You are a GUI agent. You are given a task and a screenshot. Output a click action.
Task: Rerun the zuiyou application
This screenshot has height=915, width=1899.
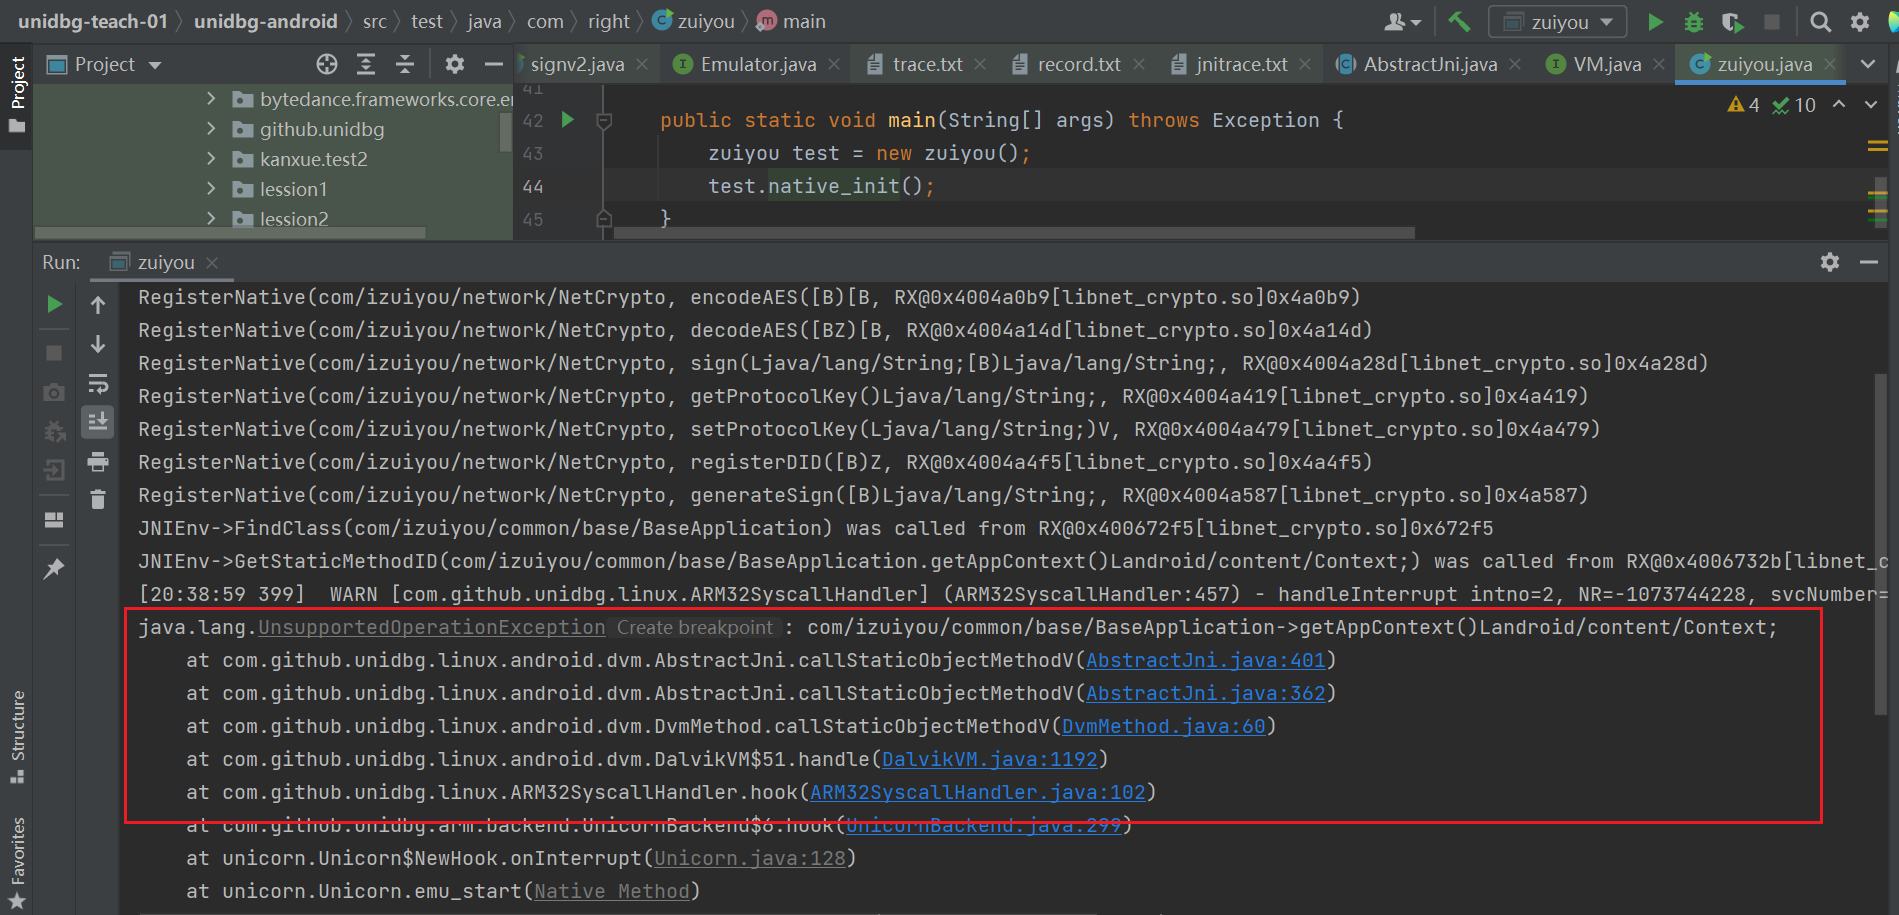point(54,305)
